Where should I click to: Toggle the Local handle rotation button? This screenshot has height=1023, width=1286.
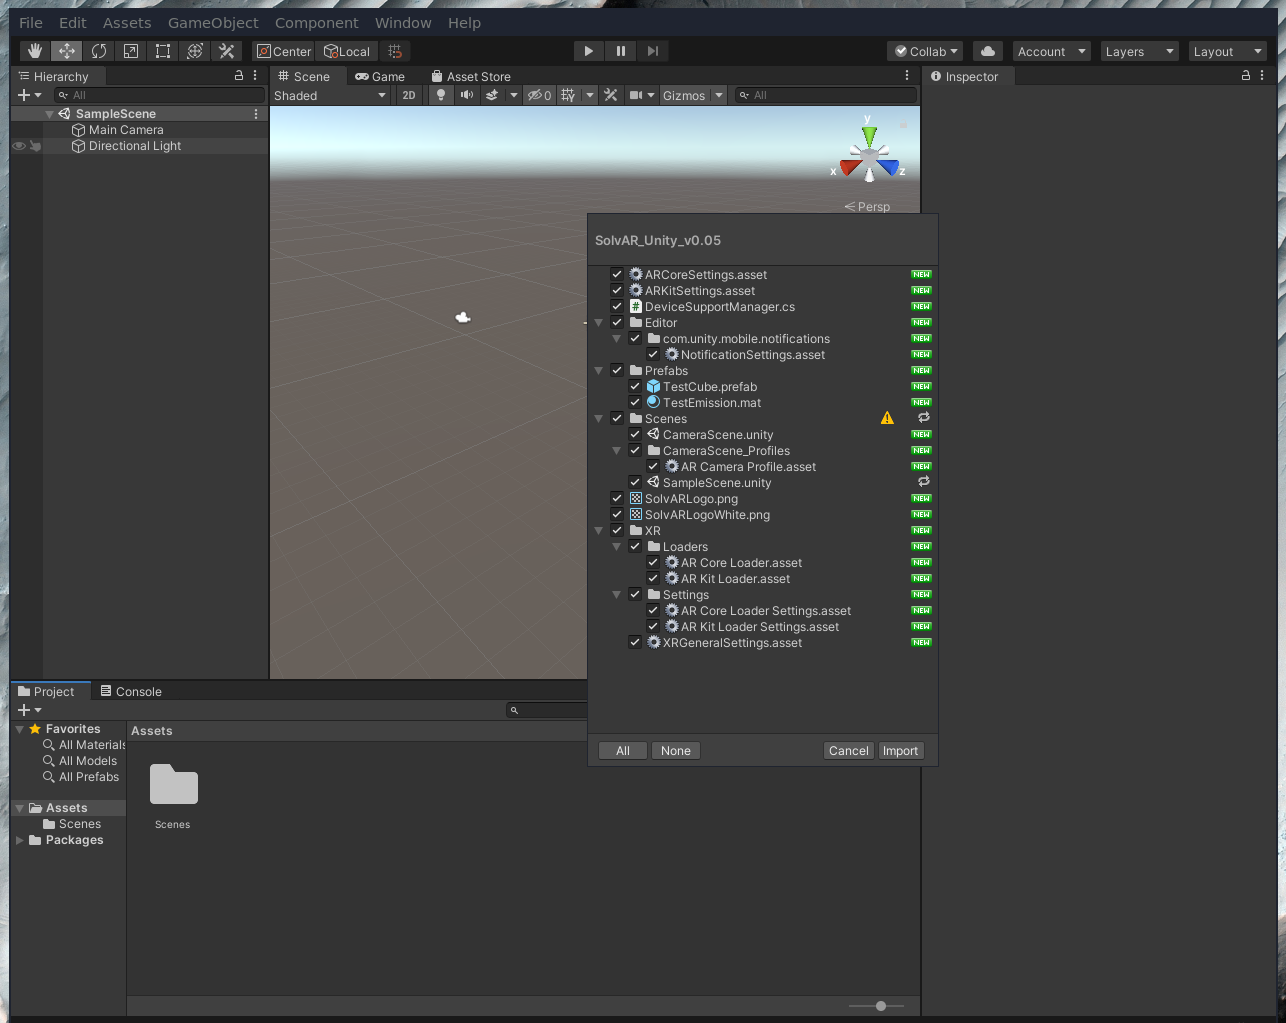coord(347,51)
